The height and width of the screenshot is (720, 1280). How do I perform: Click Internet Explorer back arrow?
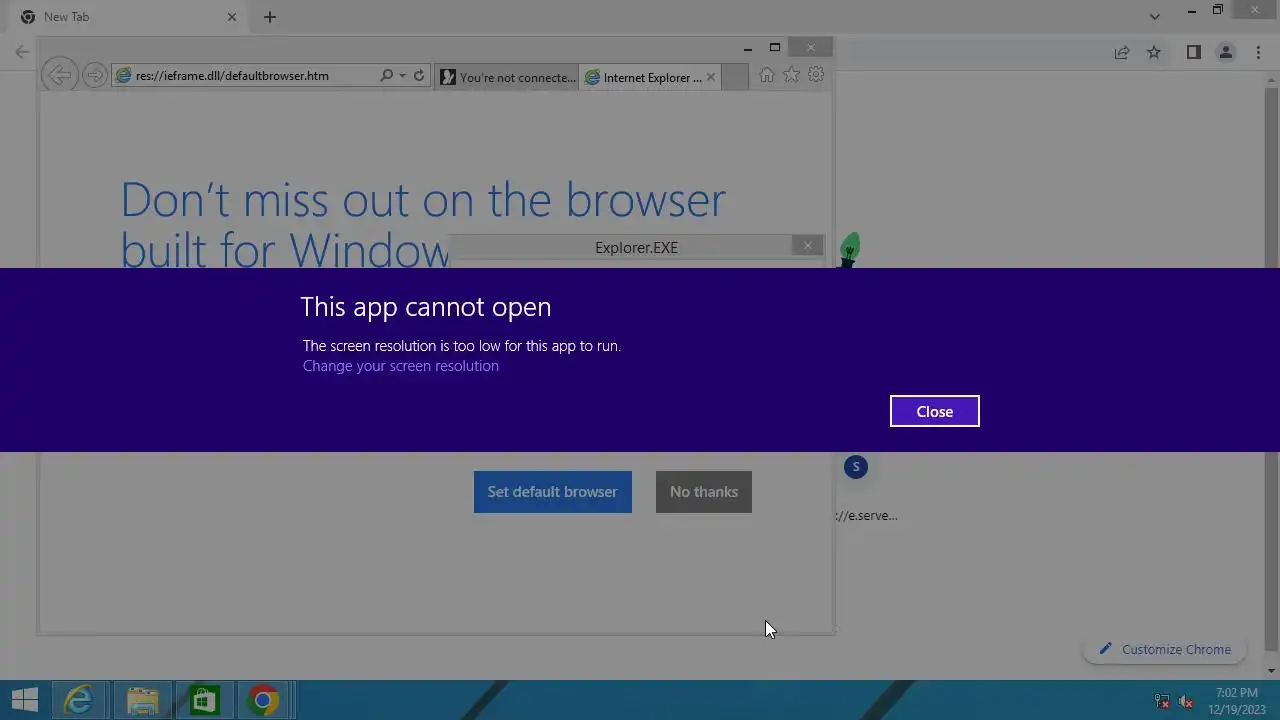click(x=59, y=75)
